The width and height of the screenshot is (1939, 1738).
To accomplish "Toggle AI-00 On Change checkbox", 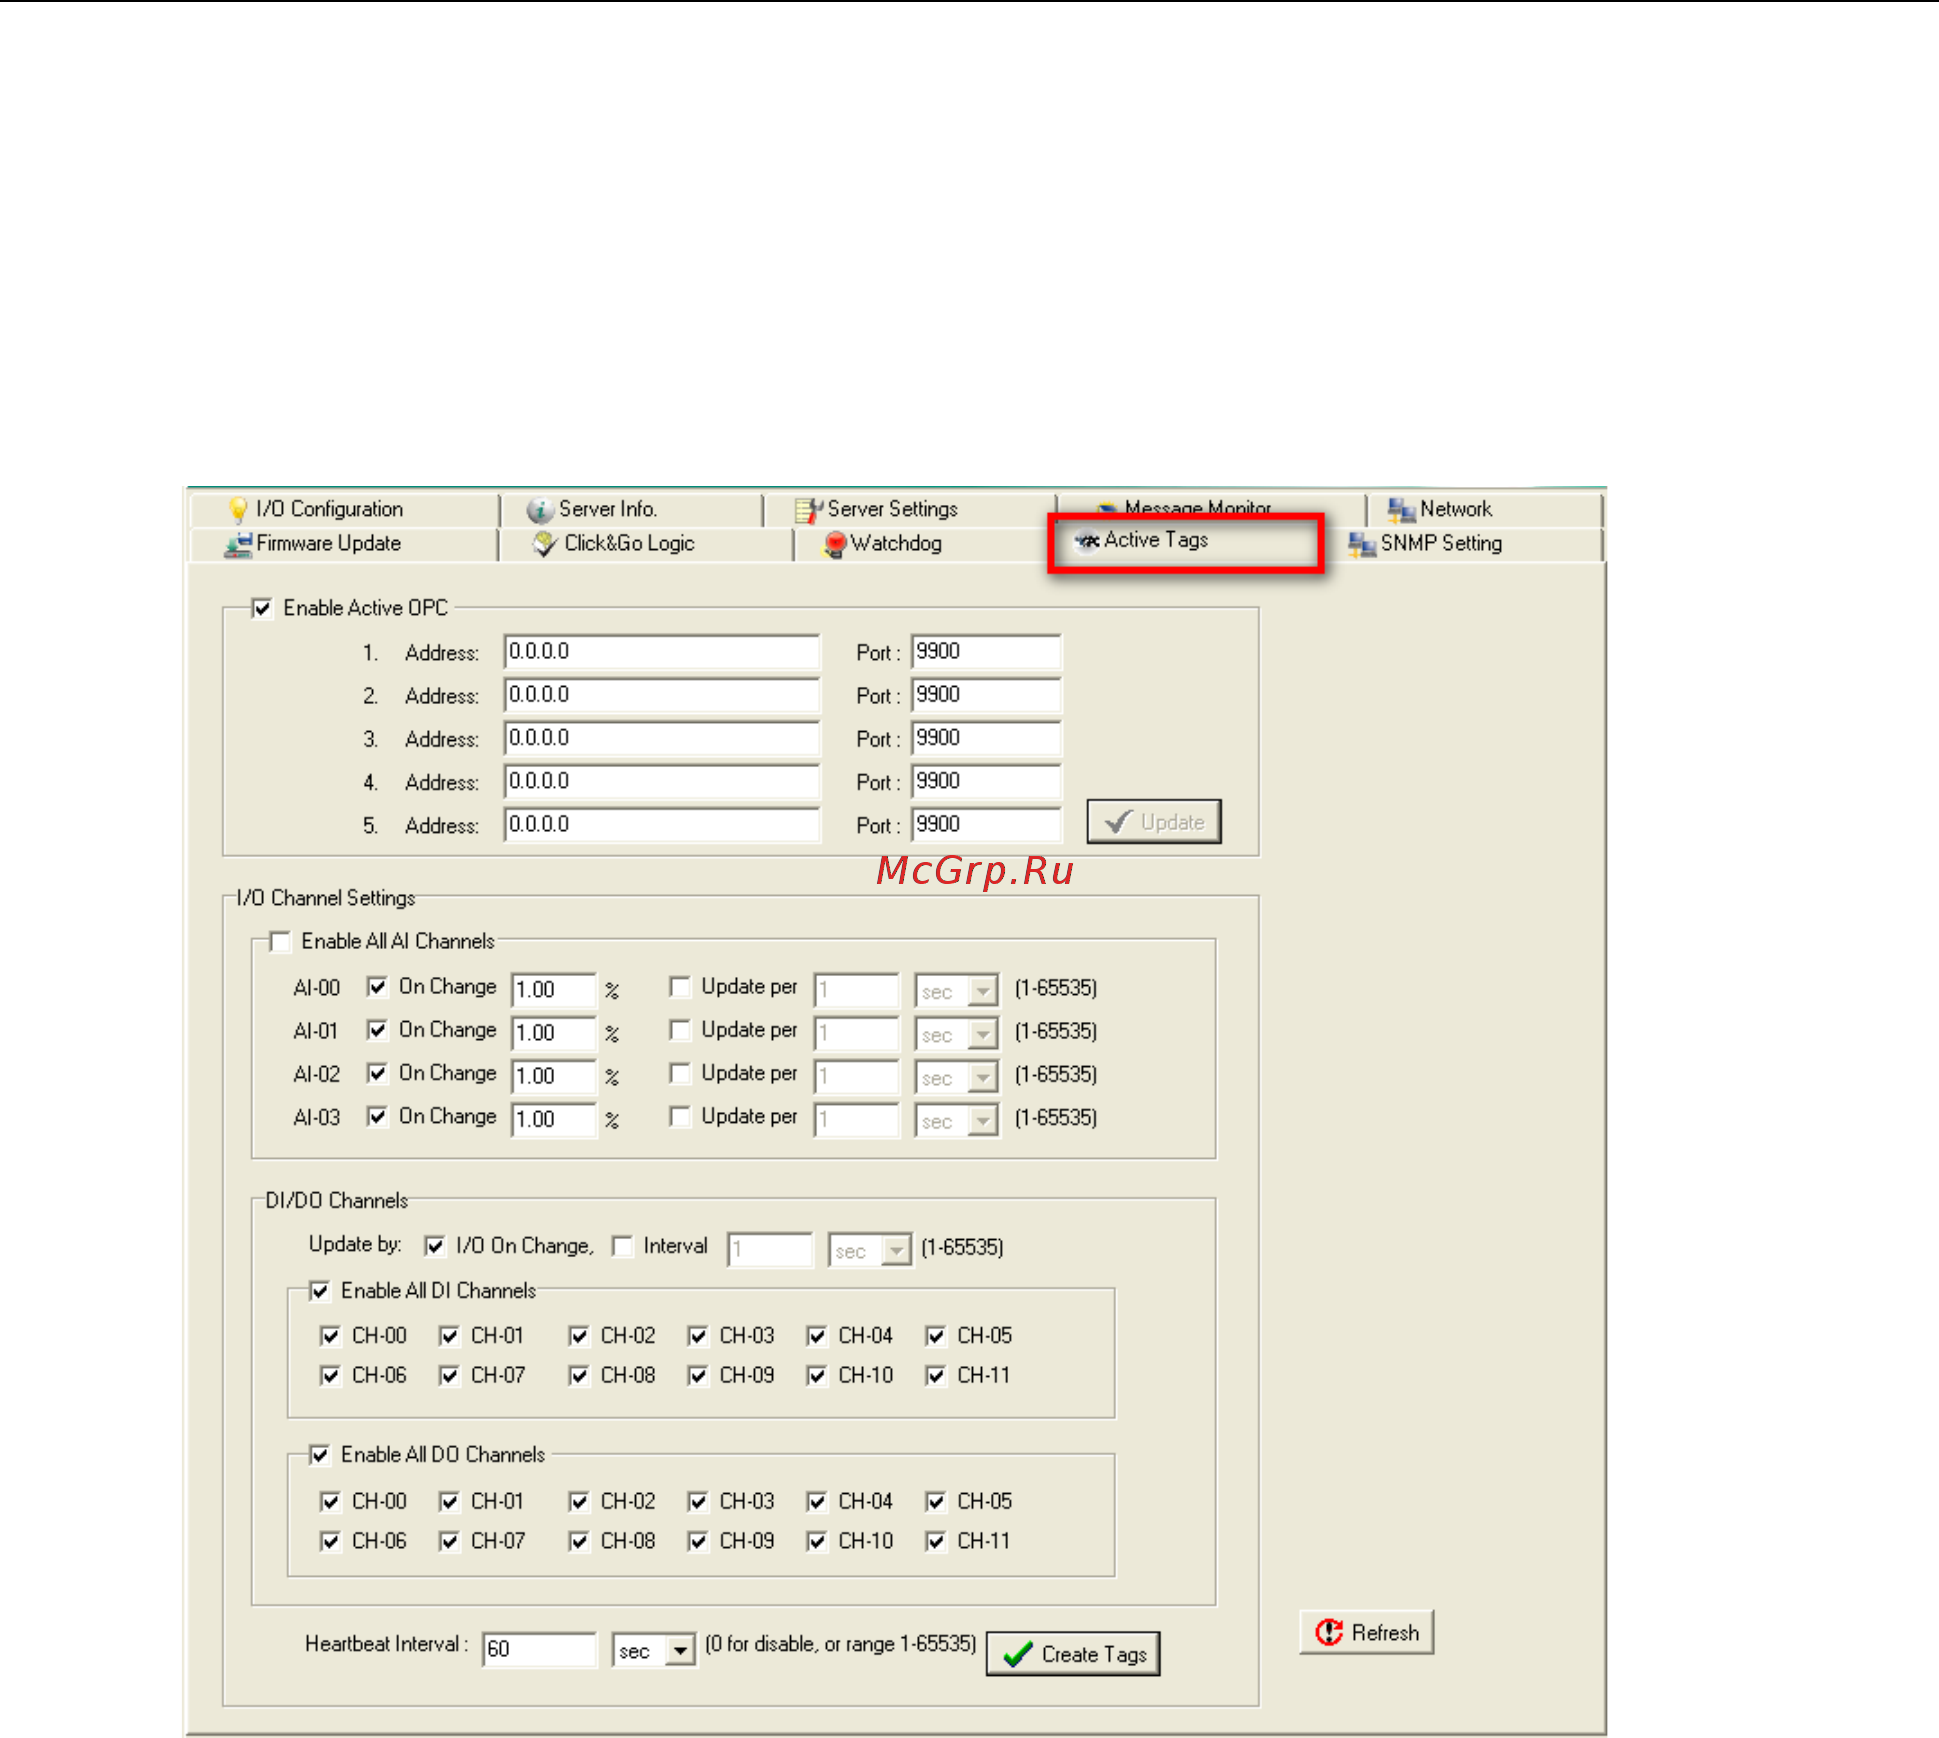I will pyautogui.click(x=377, y=987).
